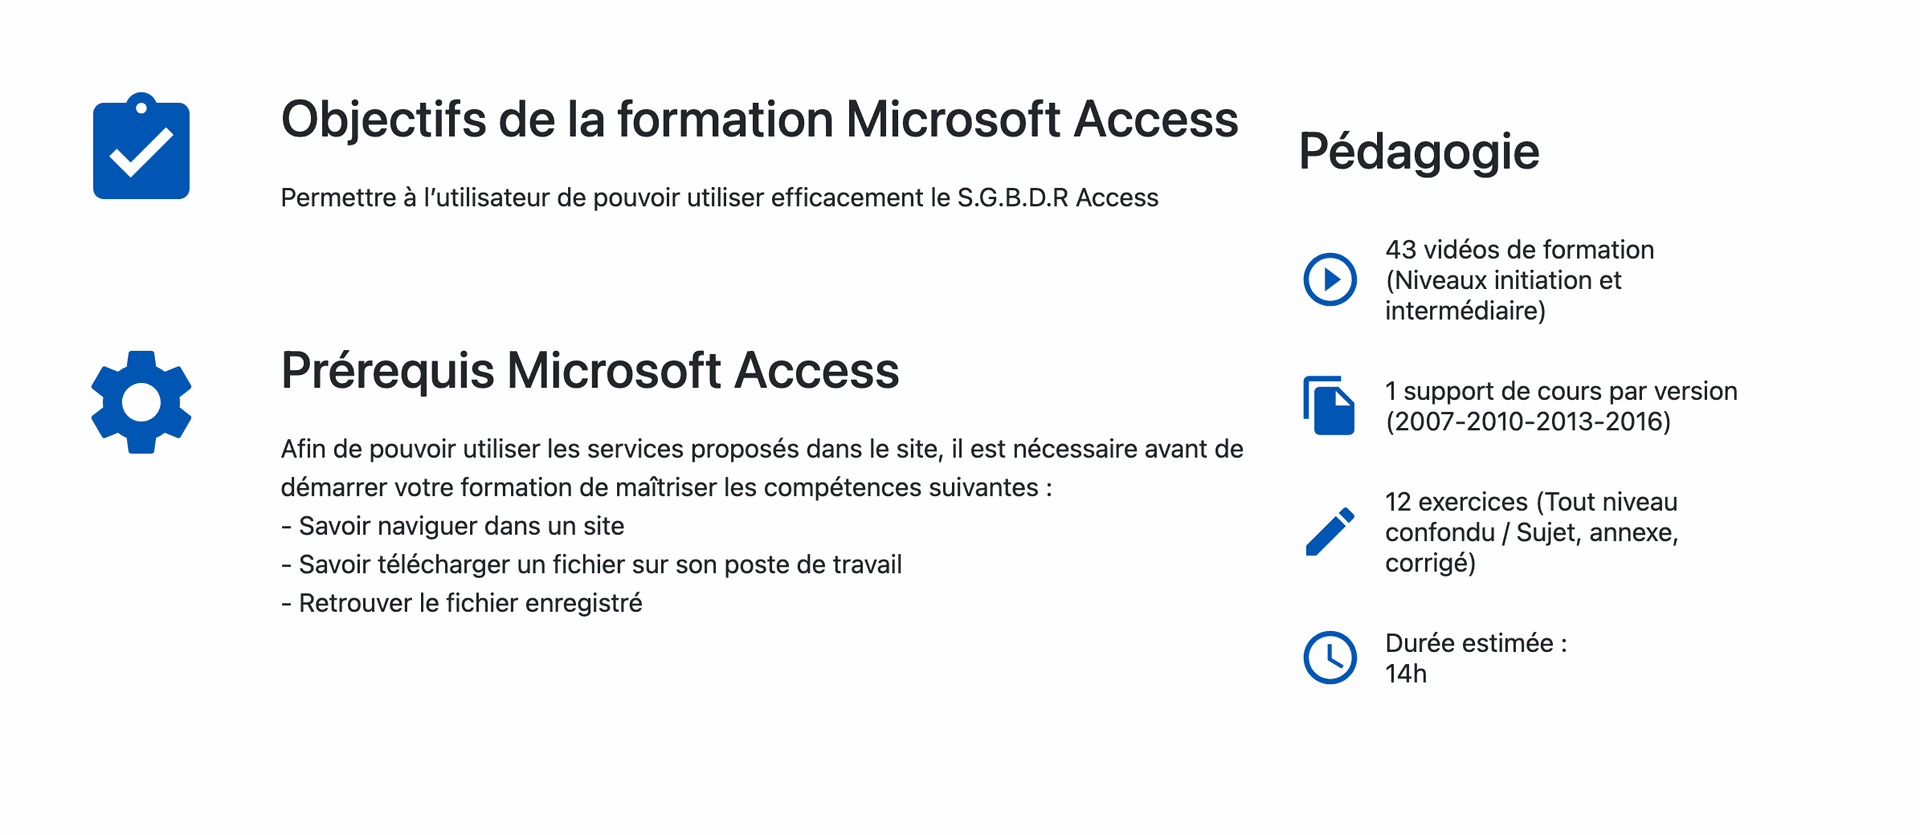Click the Durée estimée 14h text
The height and width of the screenshot is (835, 1920).
1476,658
